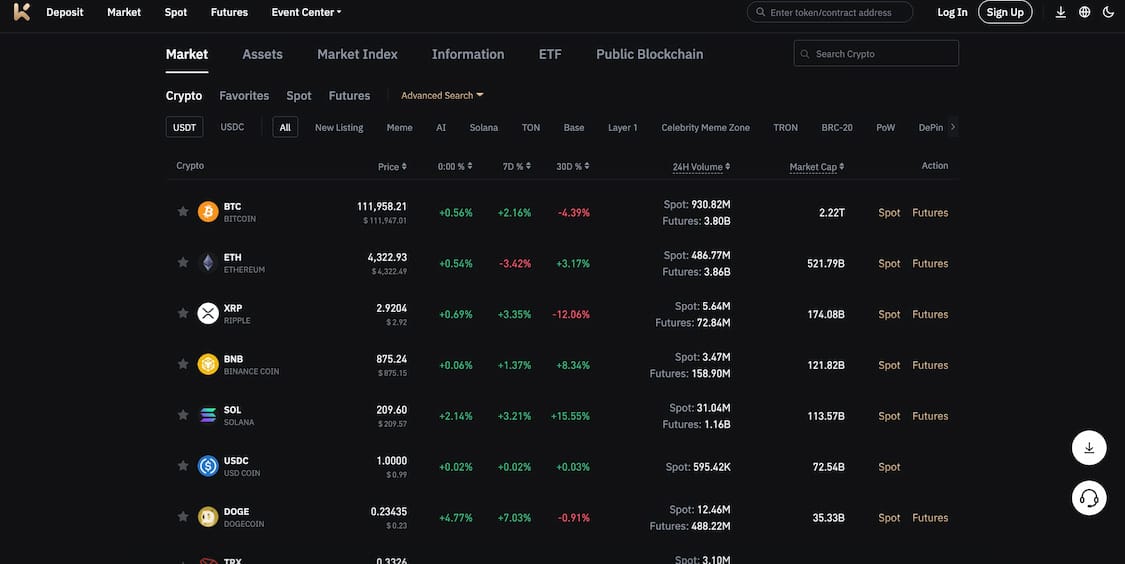
Task: Switch to the Assets tab
Action: click(x=262, y=54)
